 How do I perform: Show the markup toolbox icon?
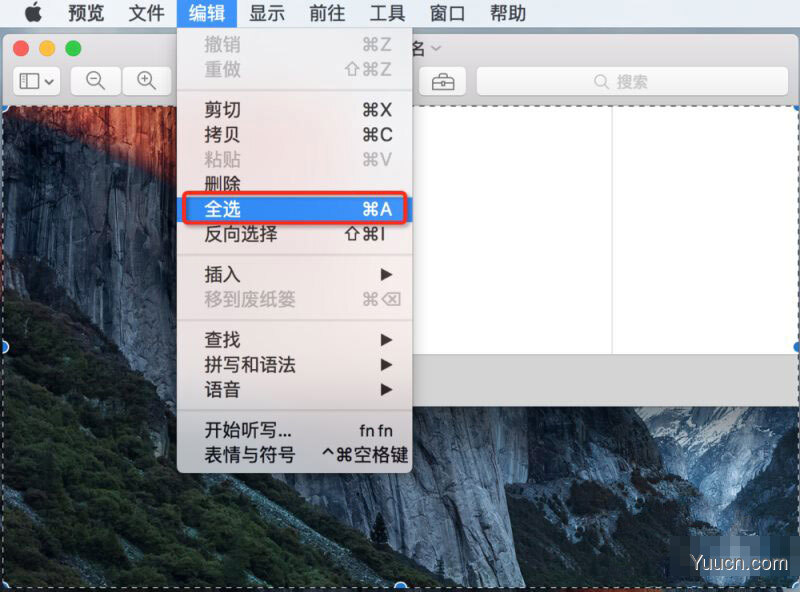[442, 82]
